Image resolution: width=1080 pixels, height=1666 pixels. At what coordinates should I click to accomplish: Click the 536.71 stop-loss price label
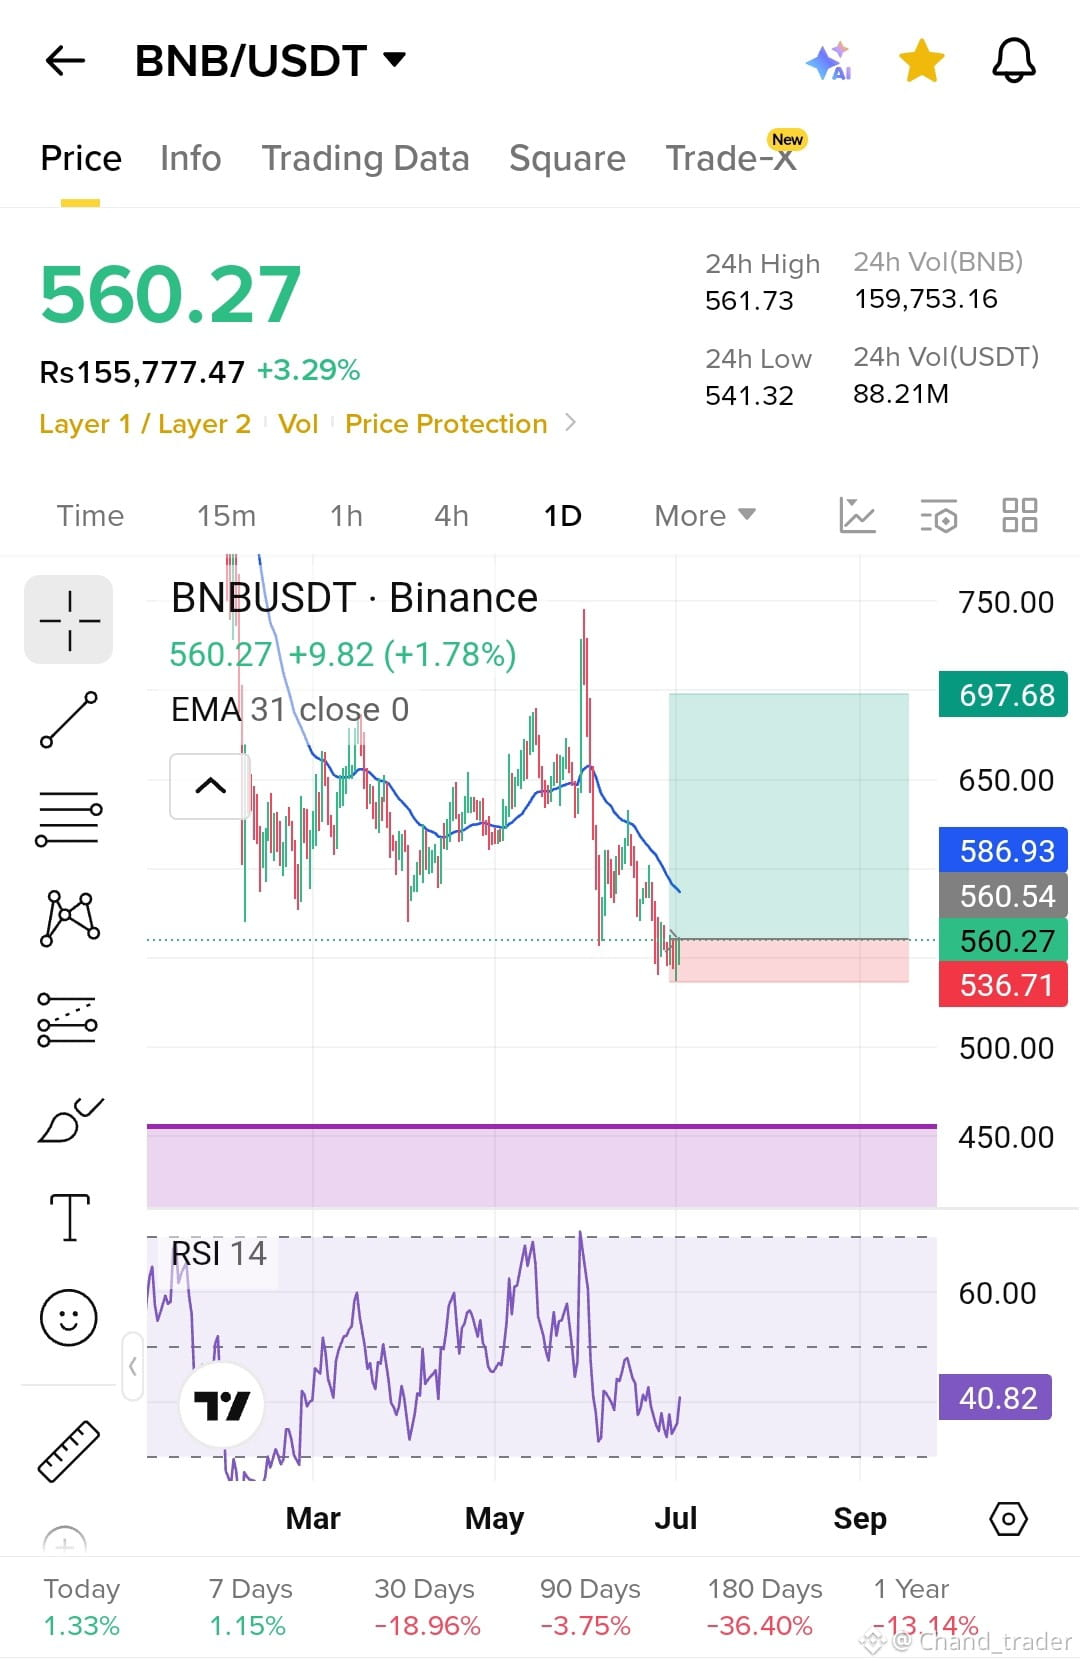pos(1004,985)
